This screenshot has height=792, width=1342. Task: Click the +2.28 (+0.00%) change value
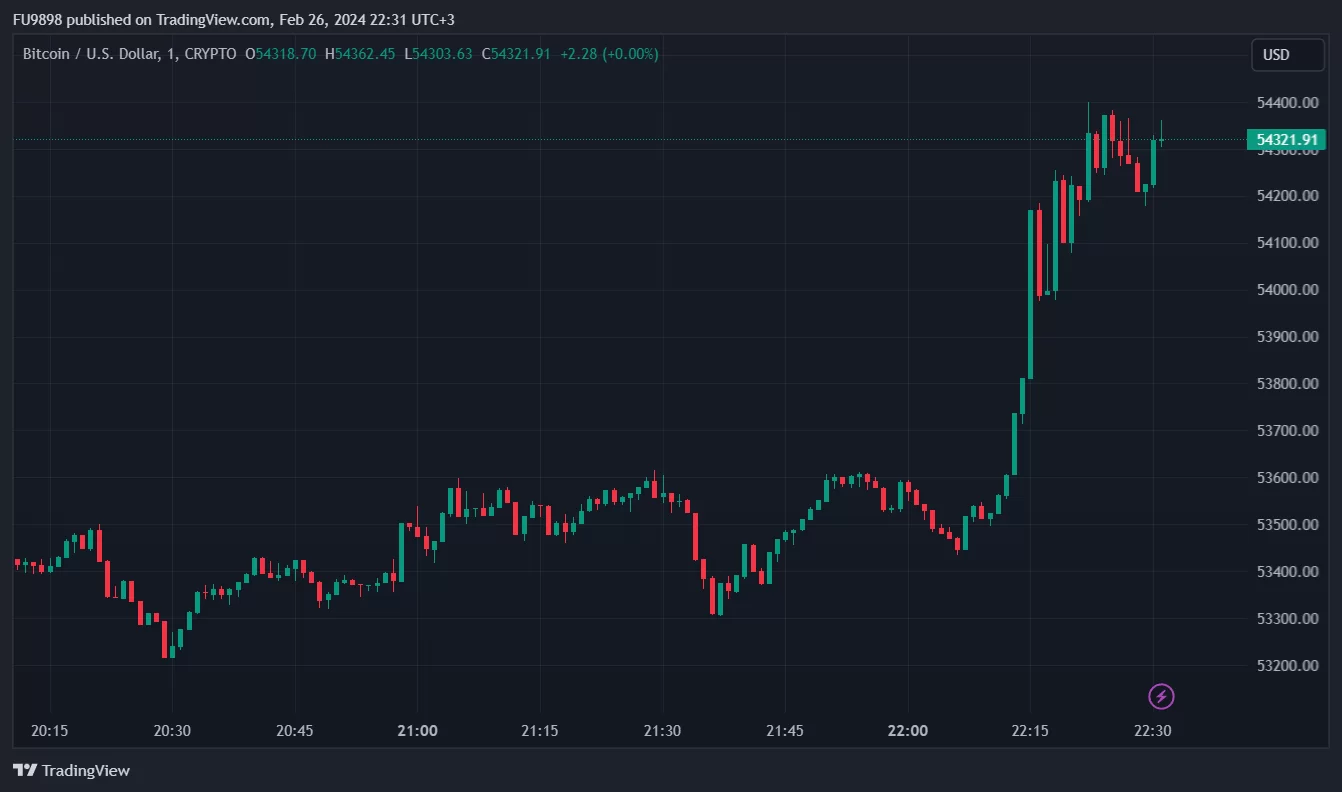609,54
